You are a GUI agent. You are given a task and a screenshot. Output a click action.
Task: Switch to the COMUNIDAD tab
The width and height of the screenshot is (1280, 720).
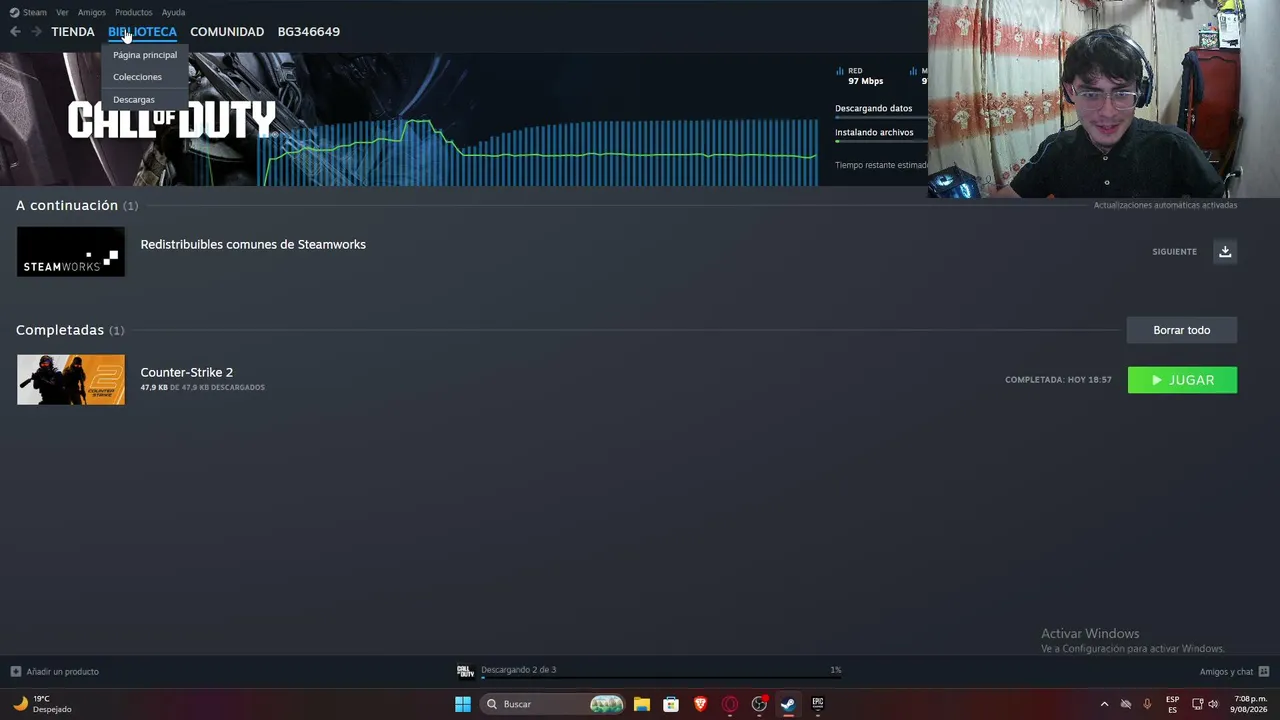[227, 32]
